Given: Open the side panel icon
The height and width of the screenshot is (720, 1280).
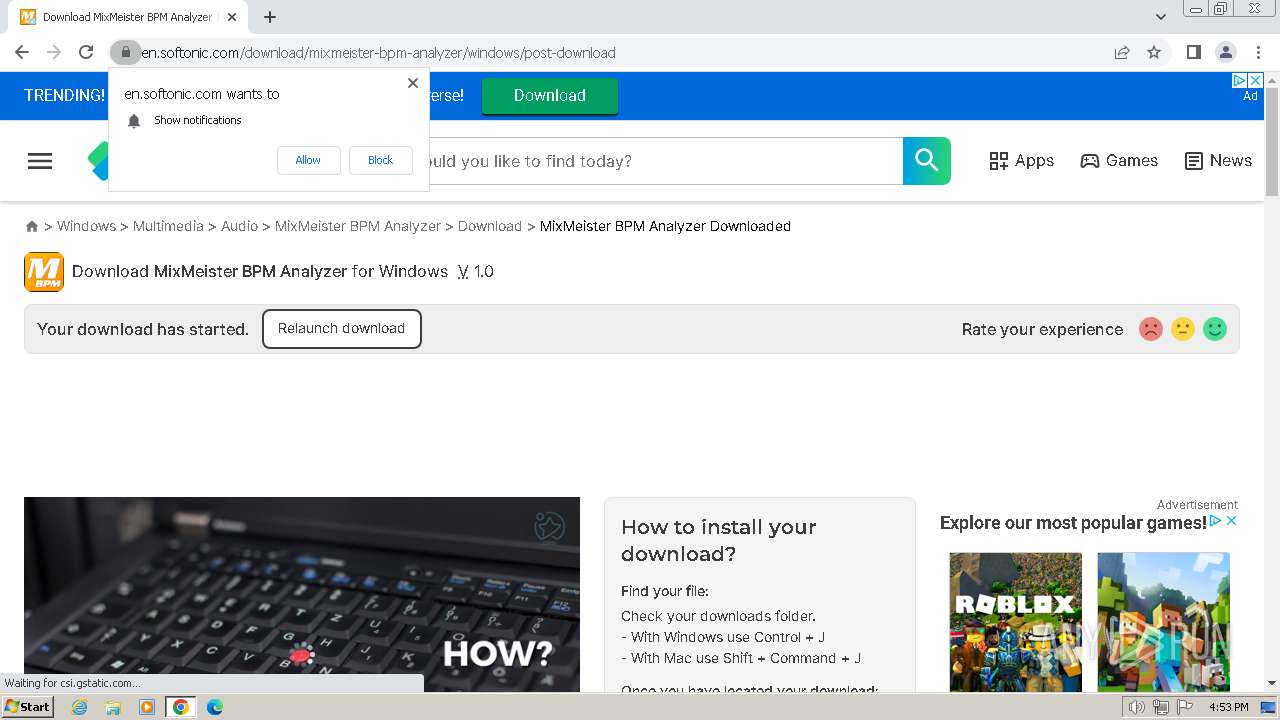Looking at the screenshot, I should coord(1193,52).
